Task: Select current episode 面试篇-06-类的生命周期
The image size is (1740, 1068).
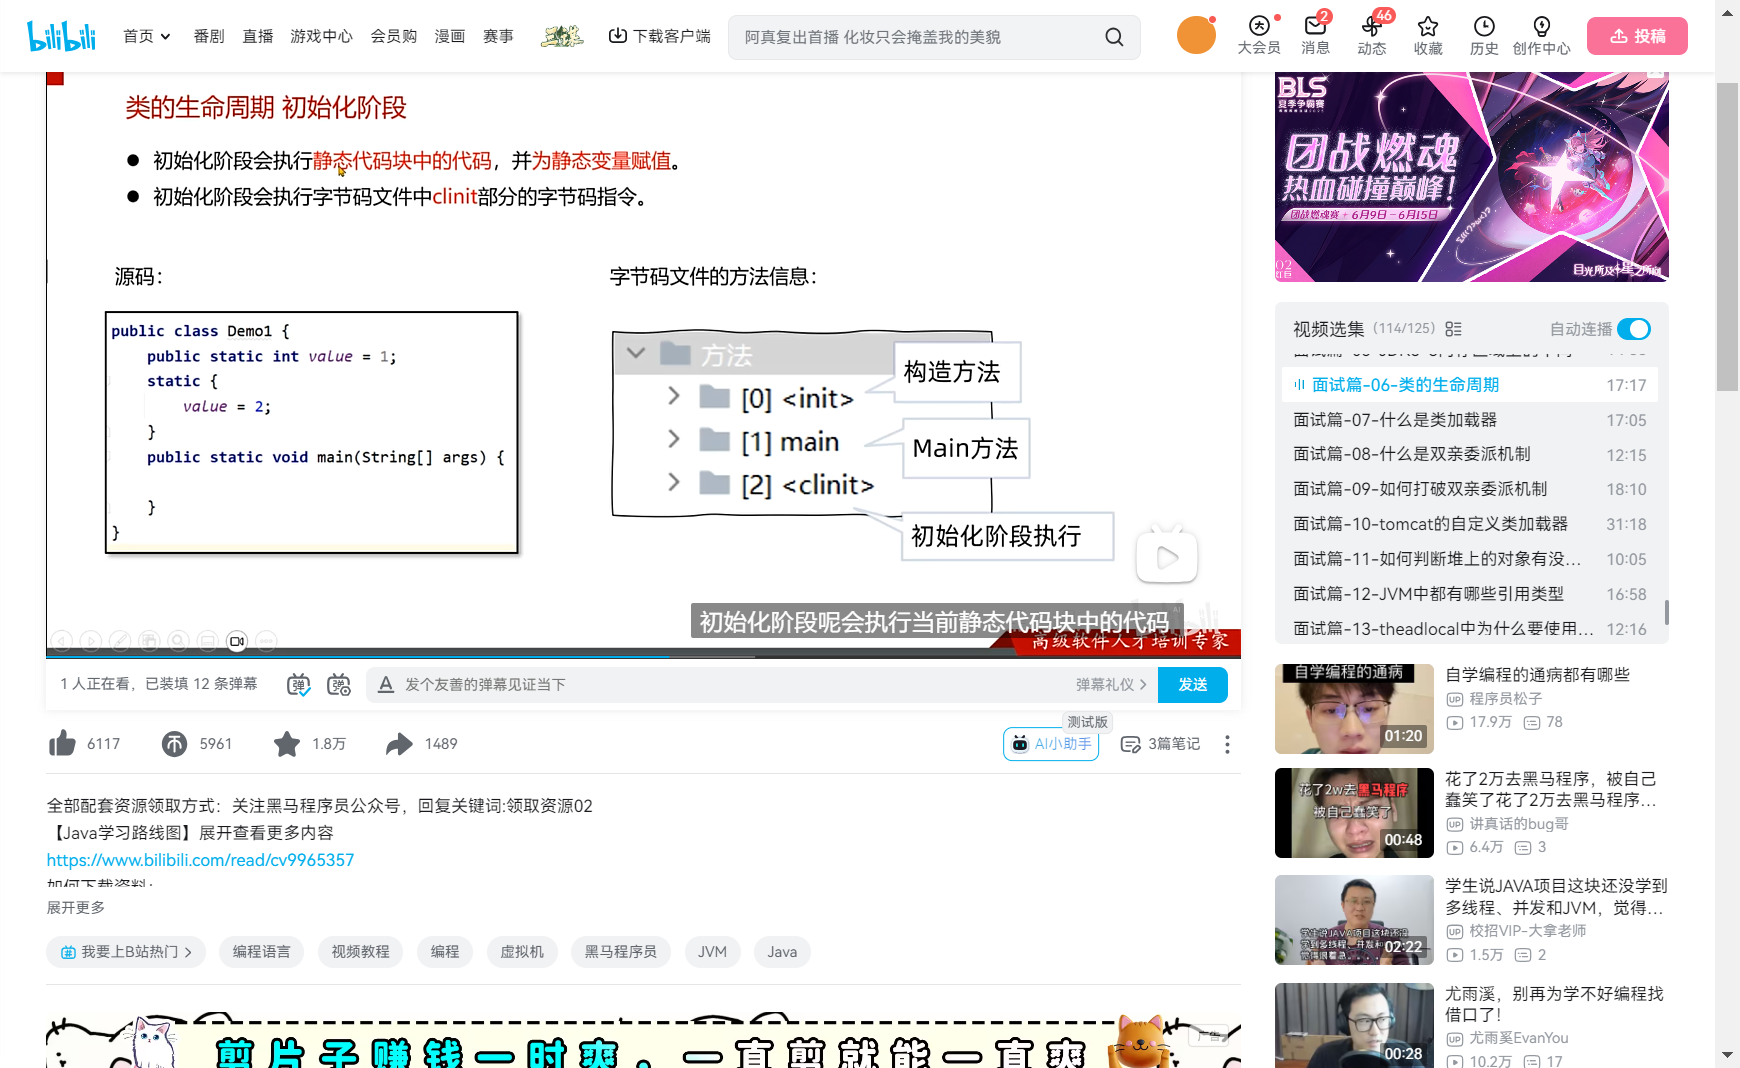Action: (1470, 385)
